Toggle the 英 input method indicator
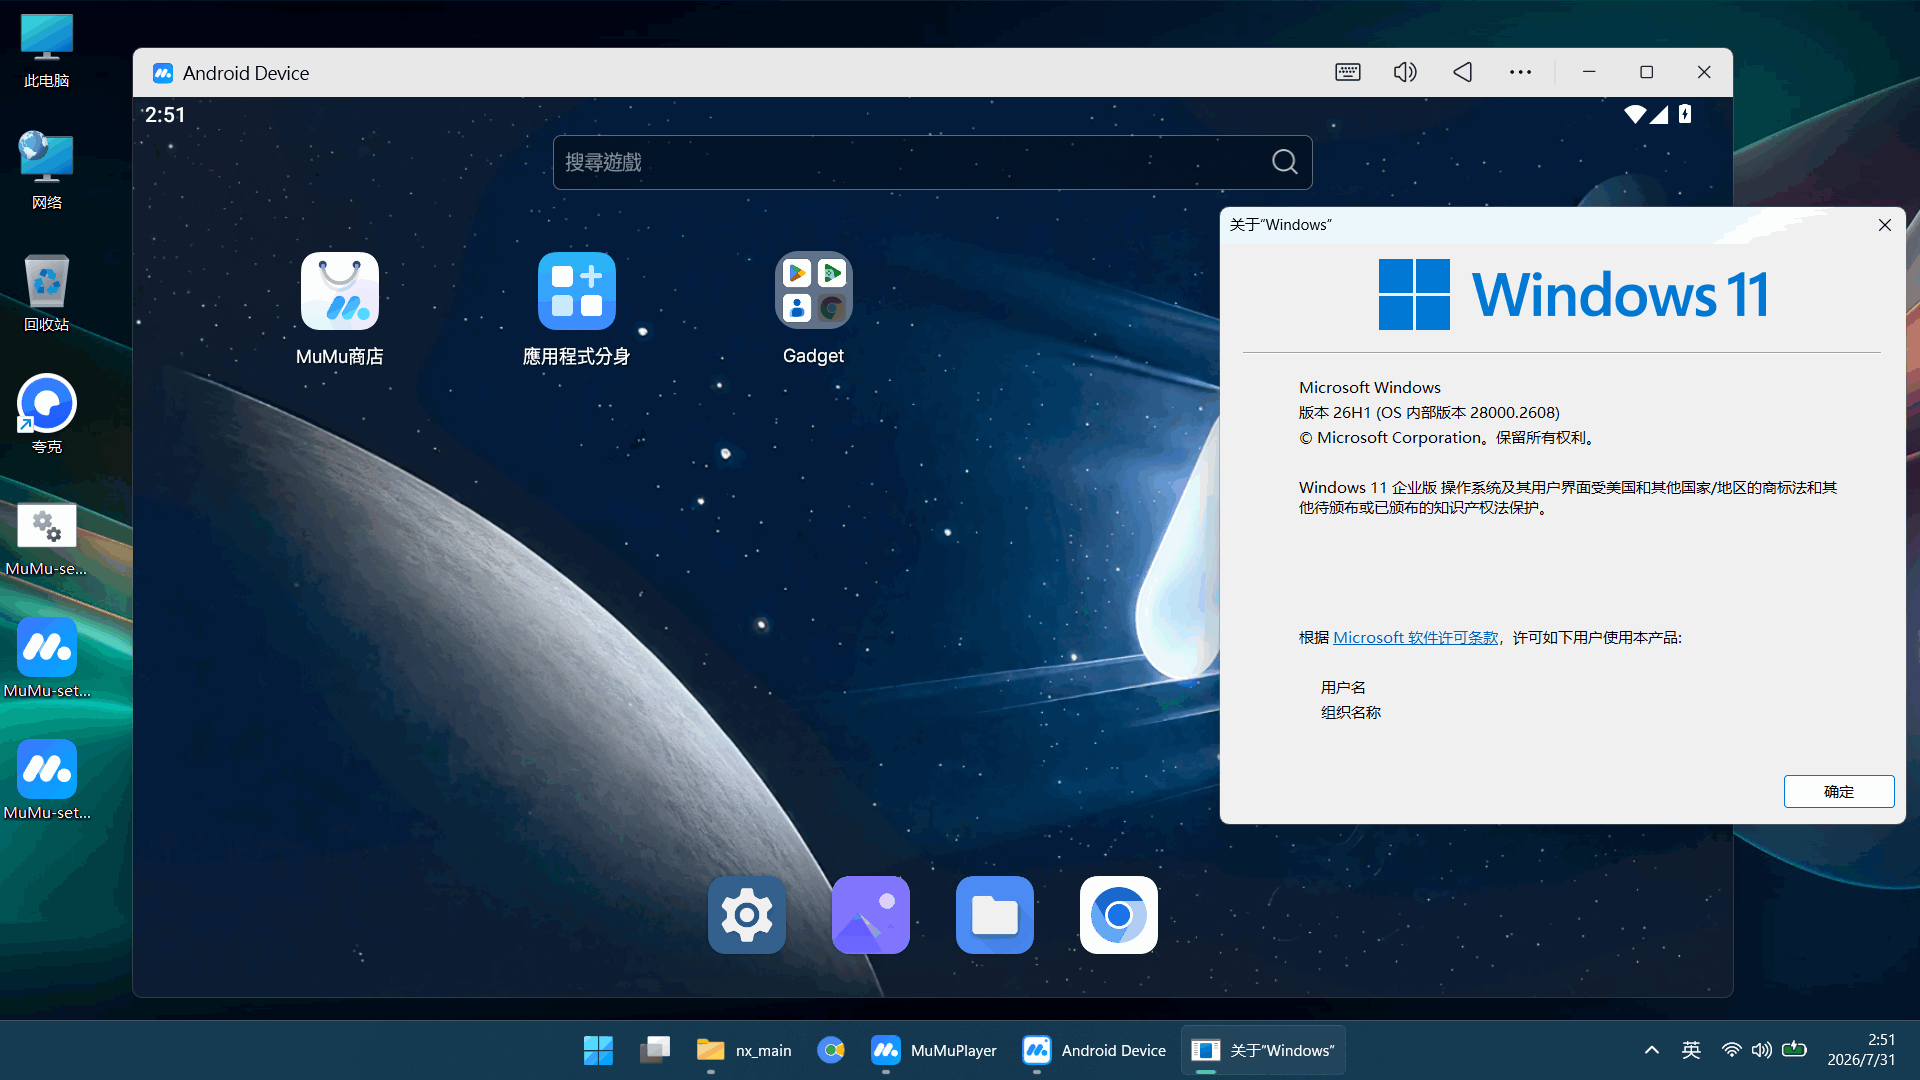Screen dimensions: 1920x1080 click(x=1691, y=1050)
